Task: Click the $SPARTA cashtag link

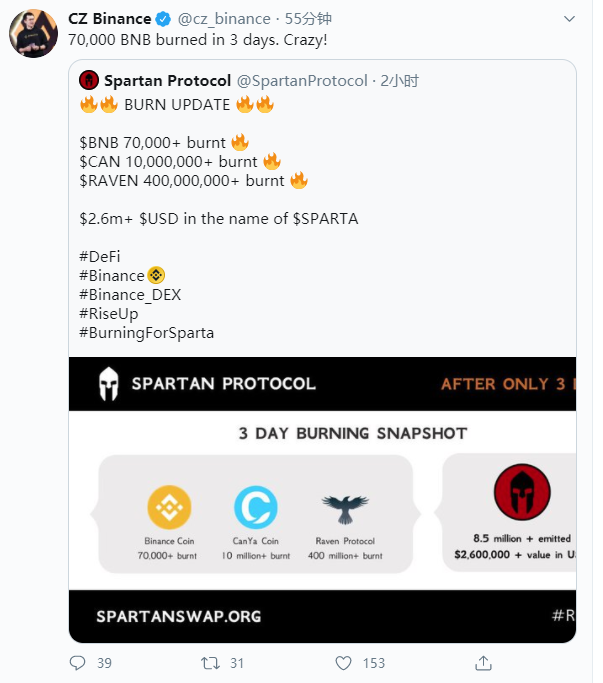Action: [325, 218]
